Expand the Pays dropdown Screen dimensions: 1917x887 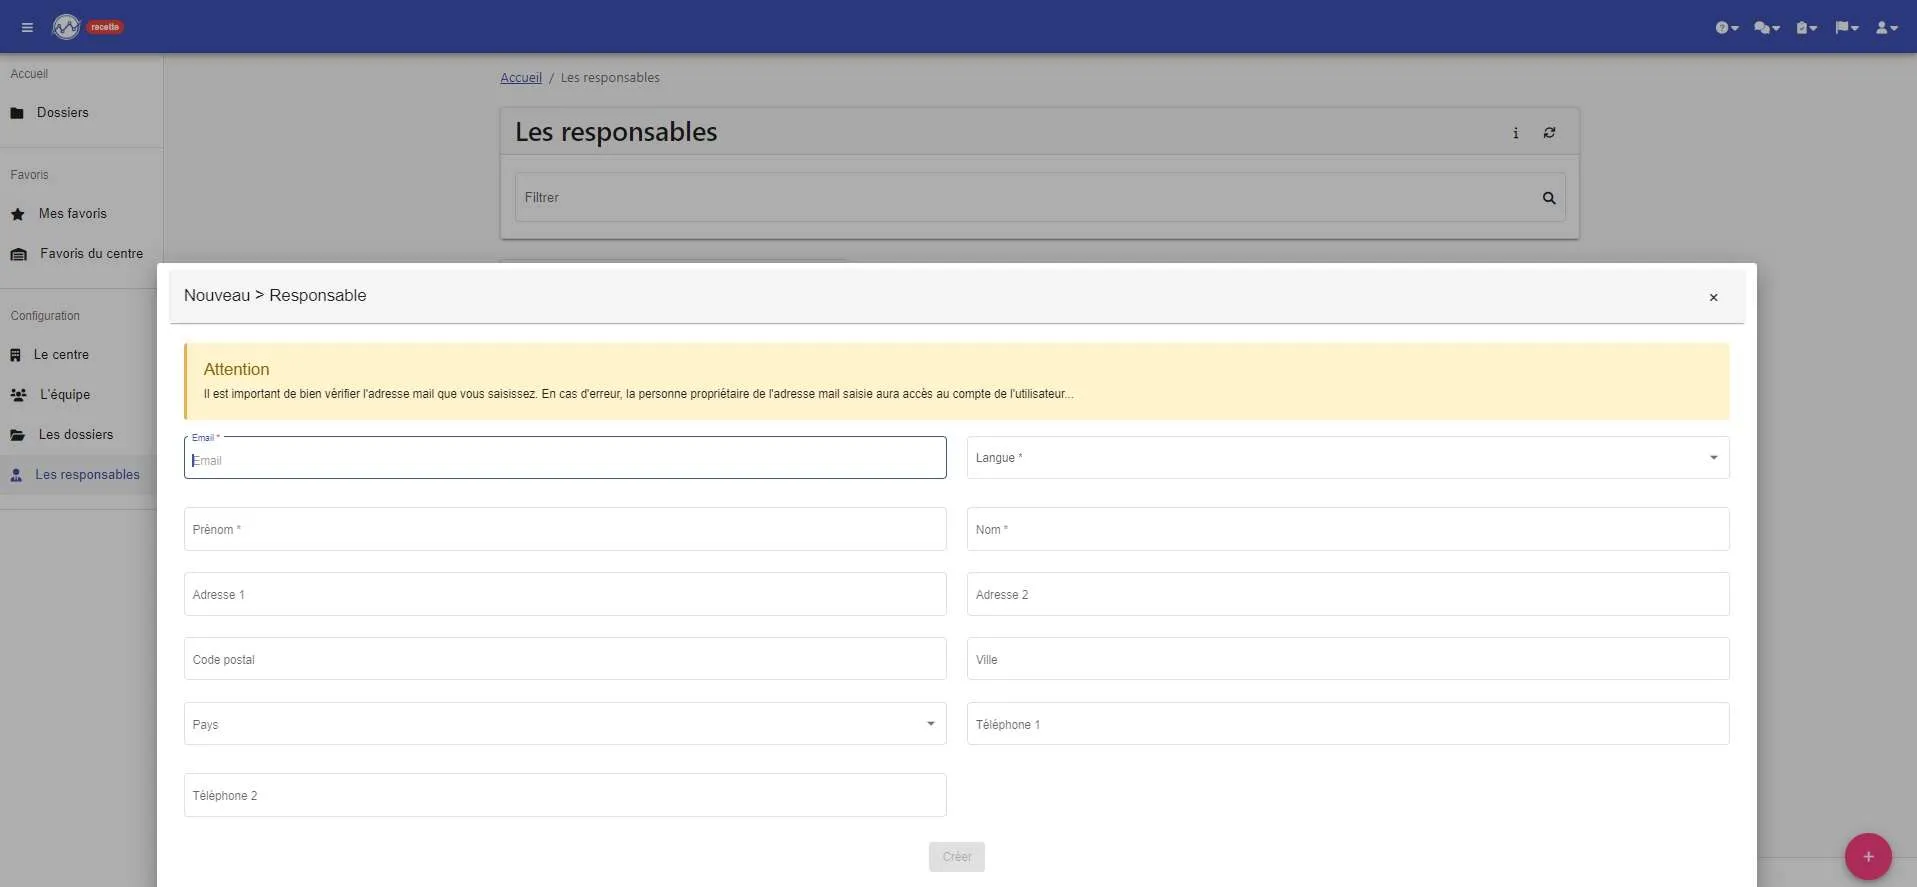(565, 724)
